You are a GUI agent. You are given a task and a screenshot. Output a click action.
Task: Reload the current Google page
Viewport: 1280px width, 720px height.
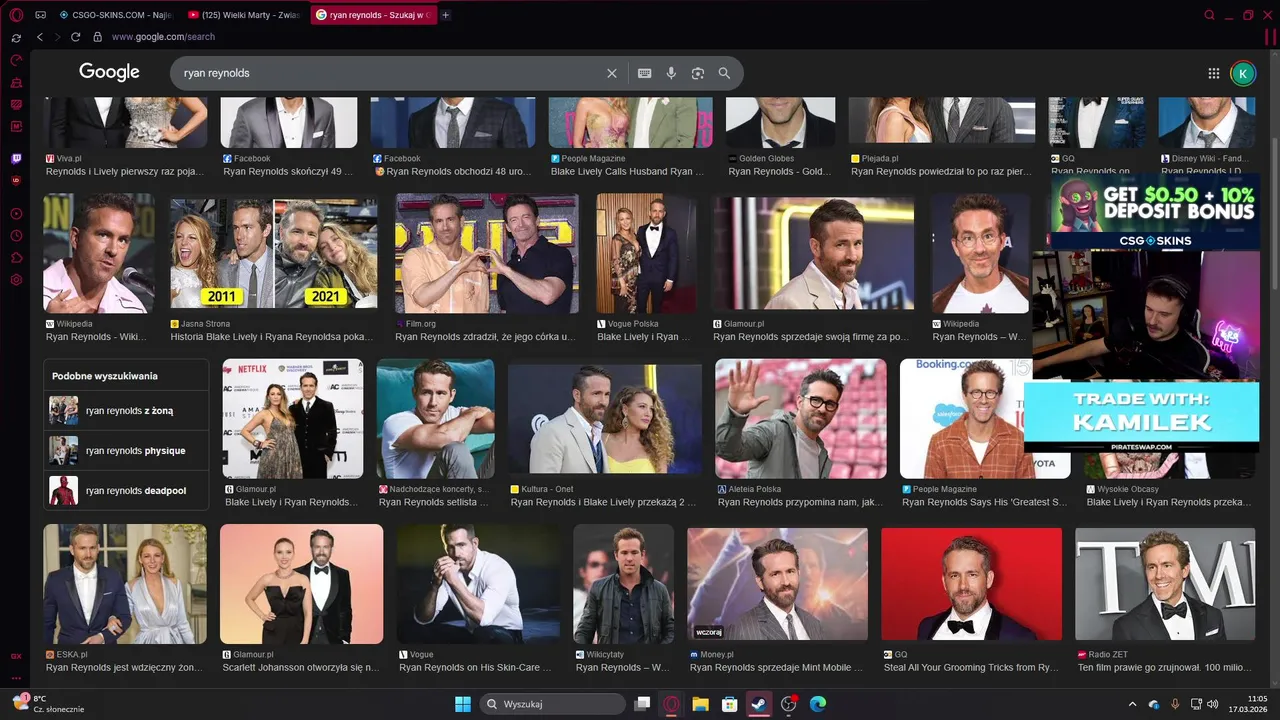(x=75, y=37)
